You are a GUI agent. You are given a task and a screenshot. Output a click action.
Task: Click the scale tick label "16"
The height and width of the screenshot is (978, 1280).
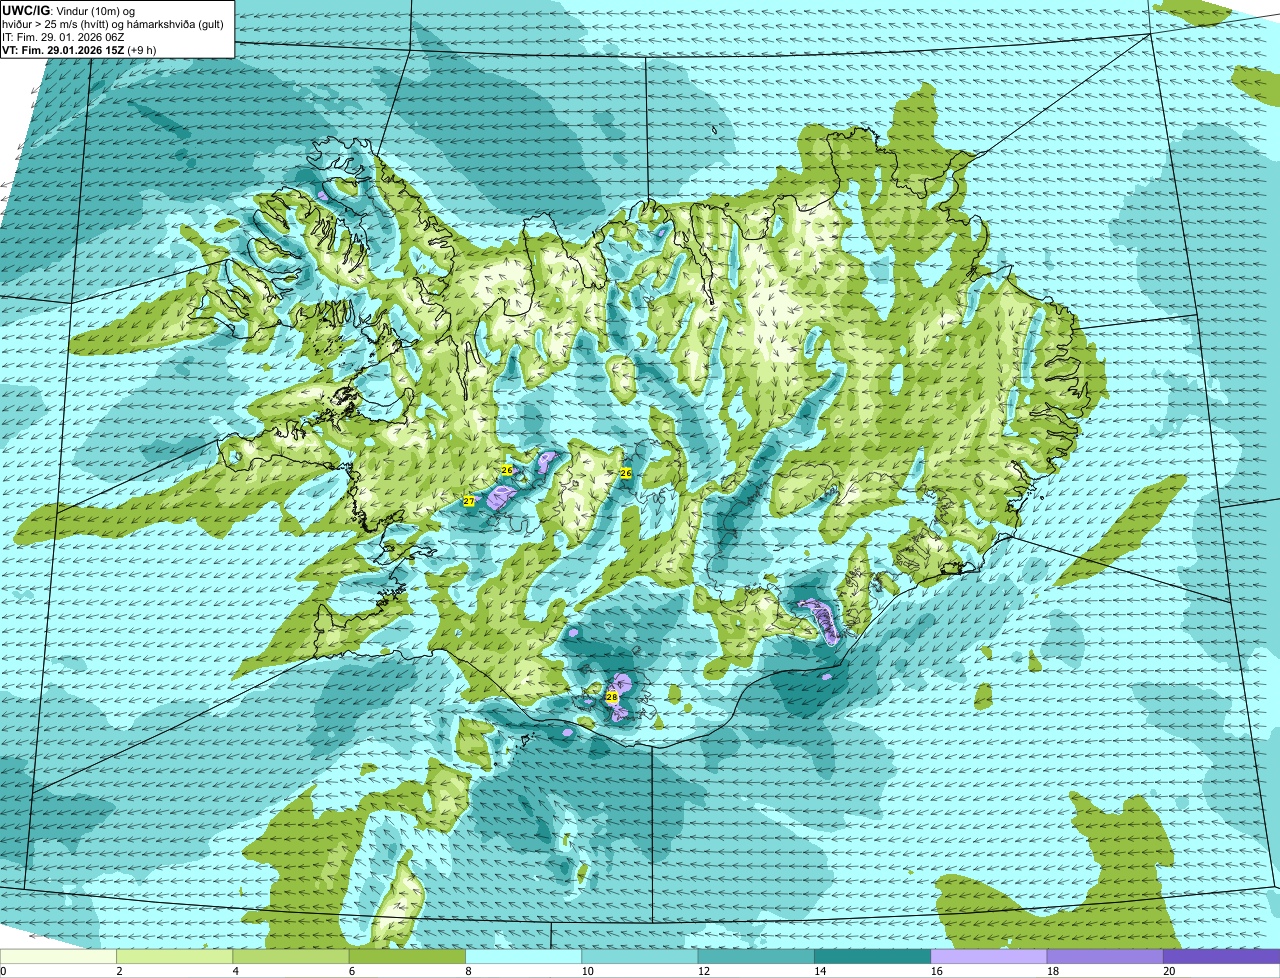click(x=936, y=971)
